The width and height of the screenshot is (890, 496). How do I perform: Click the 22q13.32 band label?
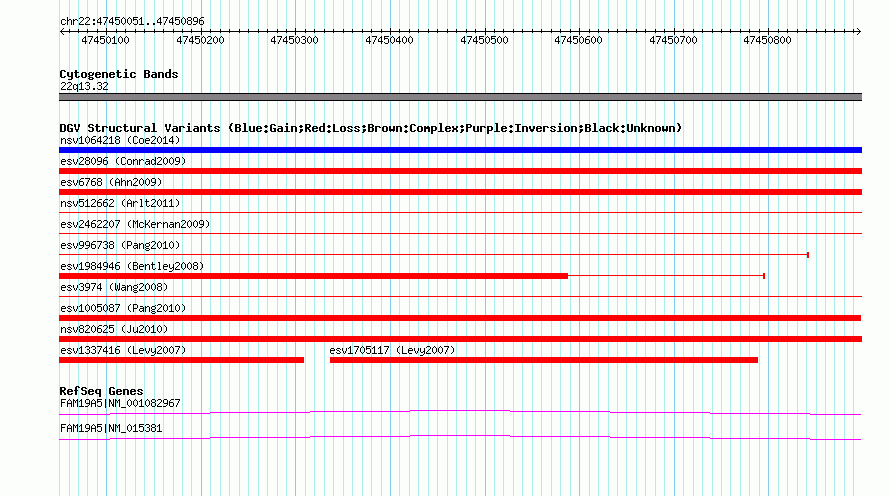[x=84, y=86]
